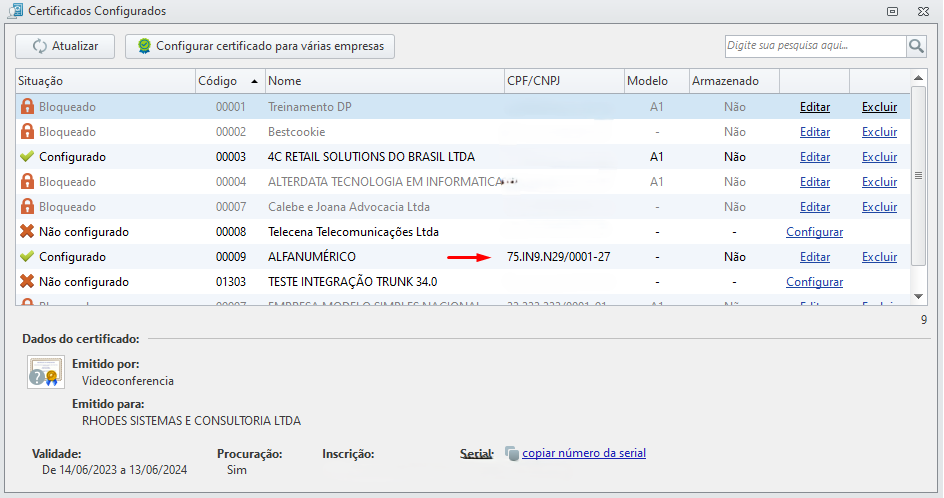
Task: Click the vertical scrollbar thumb
Action: point(918,175)
